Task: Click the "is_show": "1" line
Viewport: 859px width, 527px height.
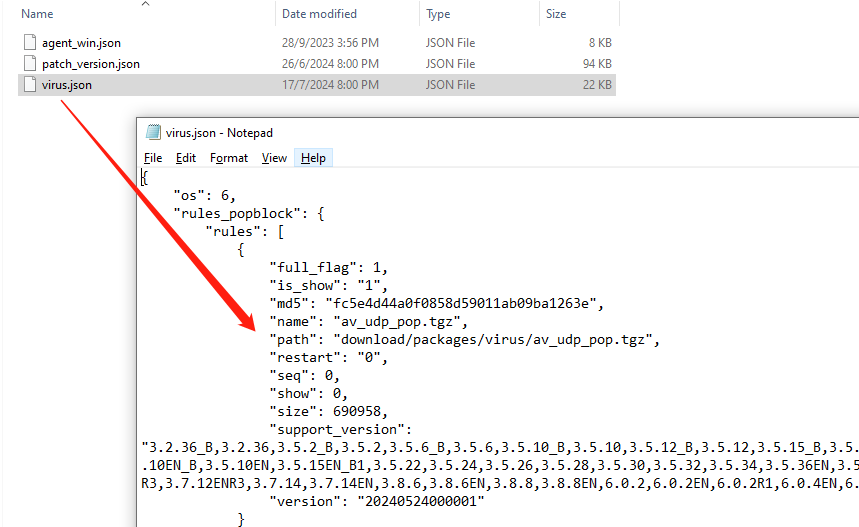Action: [x=328, y=285]
